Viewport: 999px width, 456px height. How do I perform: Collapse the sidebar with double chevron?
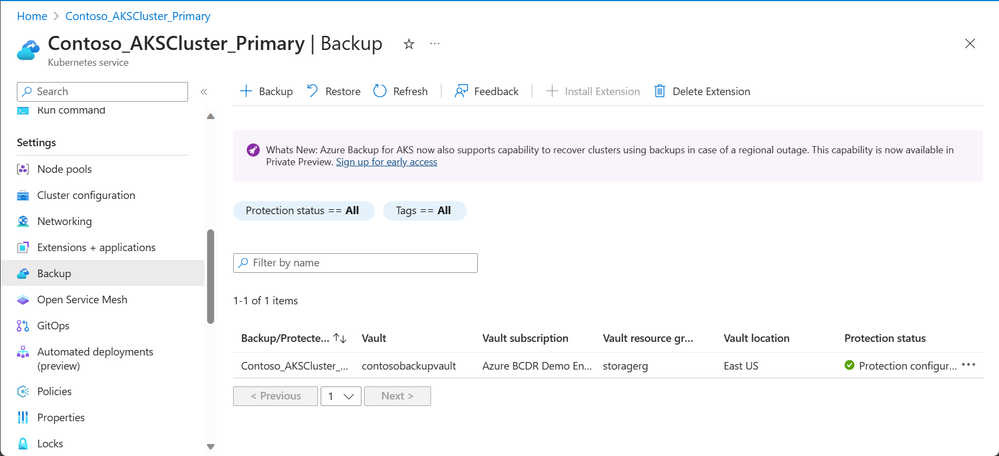pyautogui.click(x=204, y=92)
